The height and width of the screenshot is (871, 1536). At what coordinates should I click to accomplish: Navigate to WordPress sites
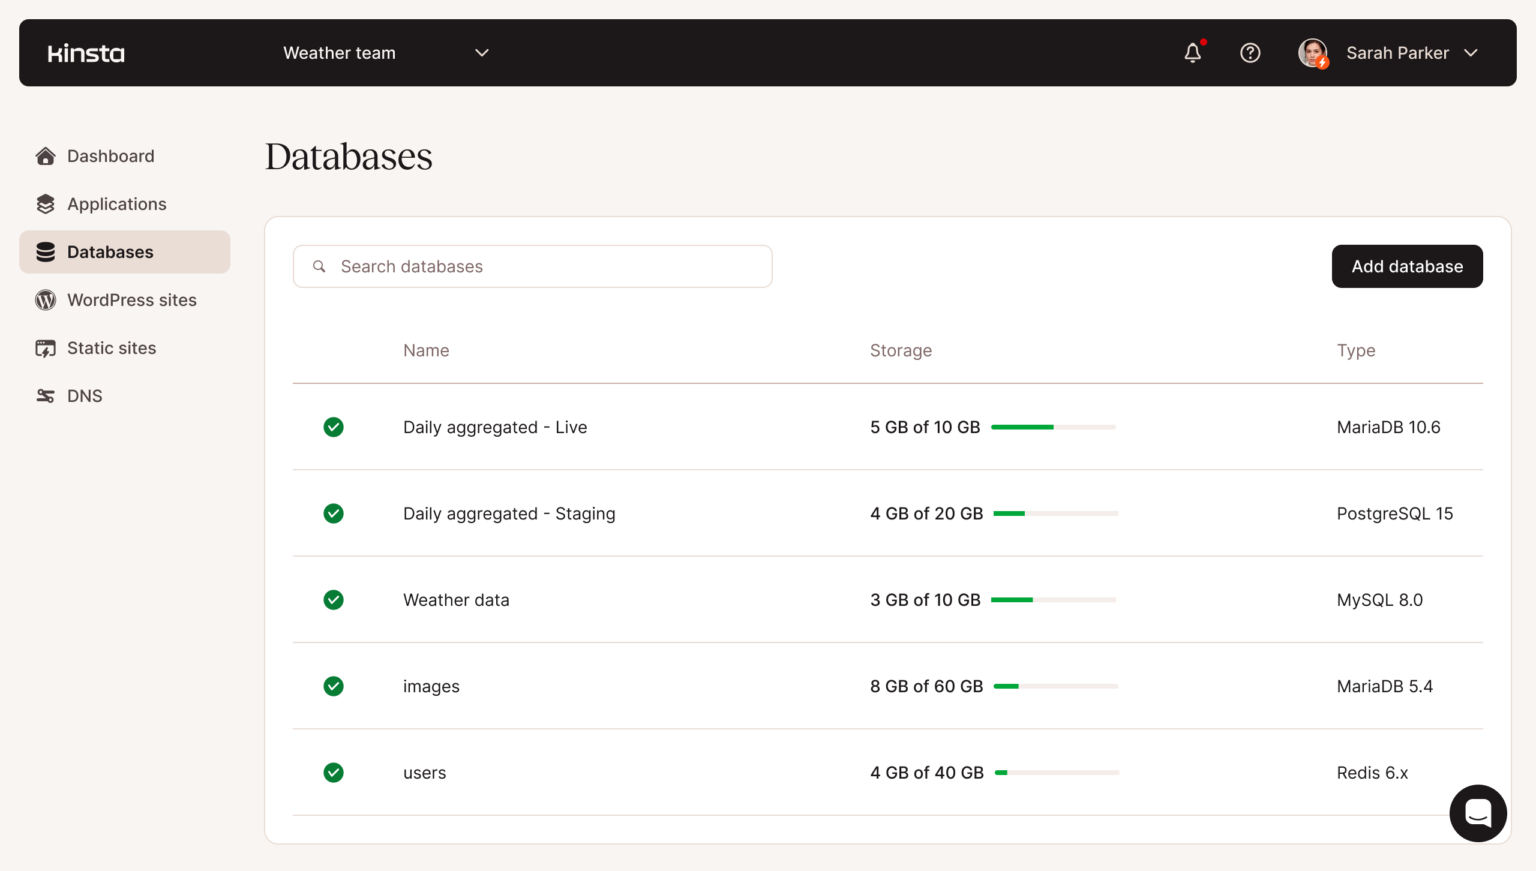click(131, 300)
